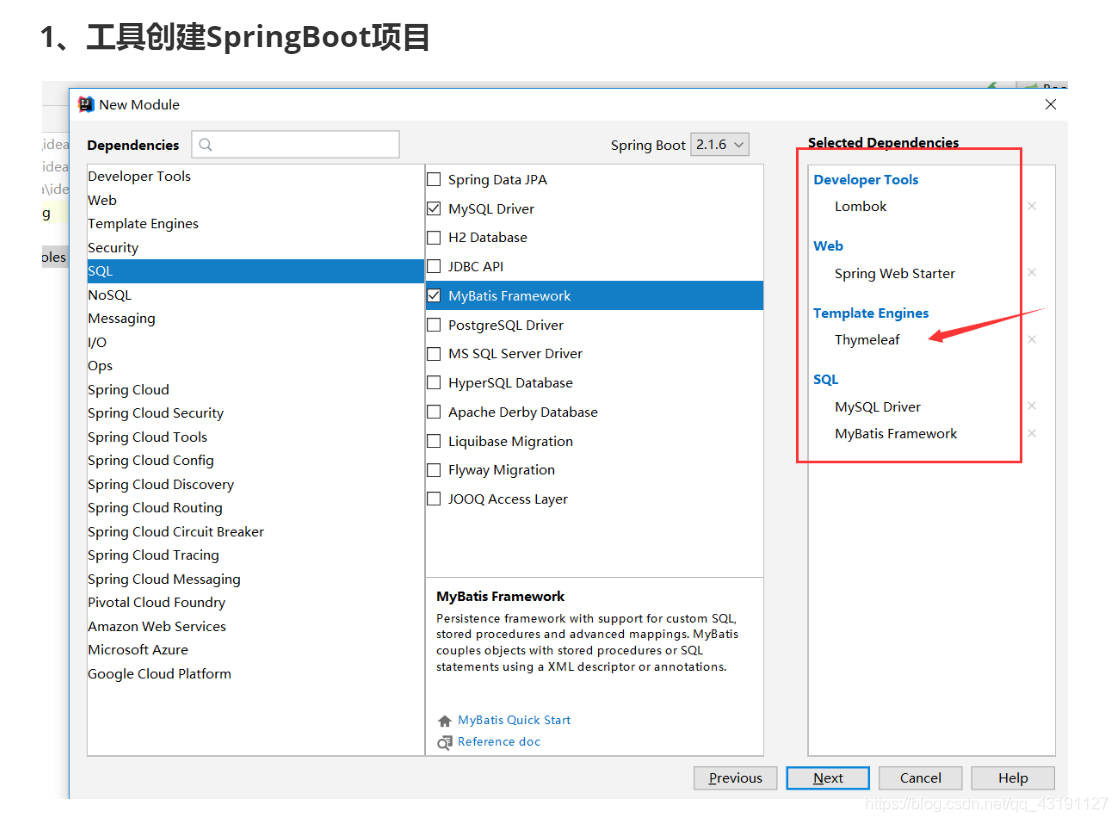Enable the JOOQ Access Layer checkbox
The height and width of the screenshot is (822, 1118).
pyautogui.click(x=434, y=498)
